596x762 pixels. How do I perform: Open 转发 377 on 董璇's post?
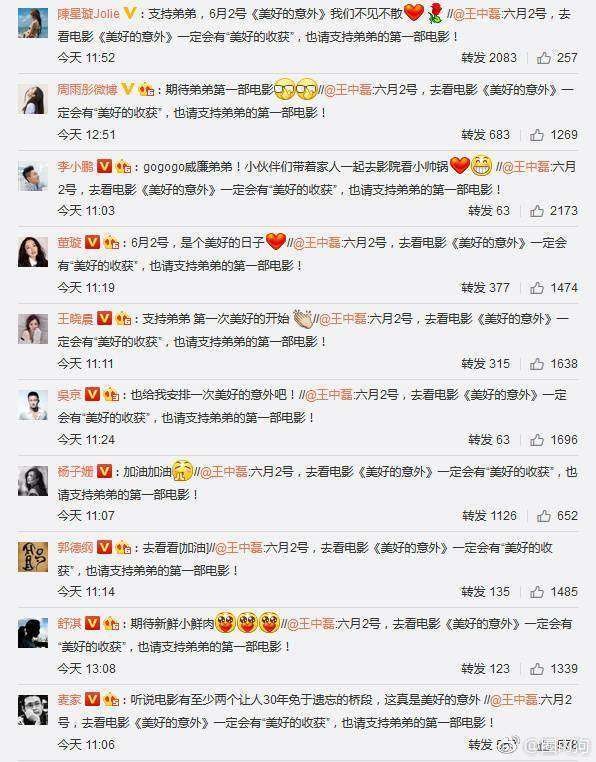tap(485, 288)
